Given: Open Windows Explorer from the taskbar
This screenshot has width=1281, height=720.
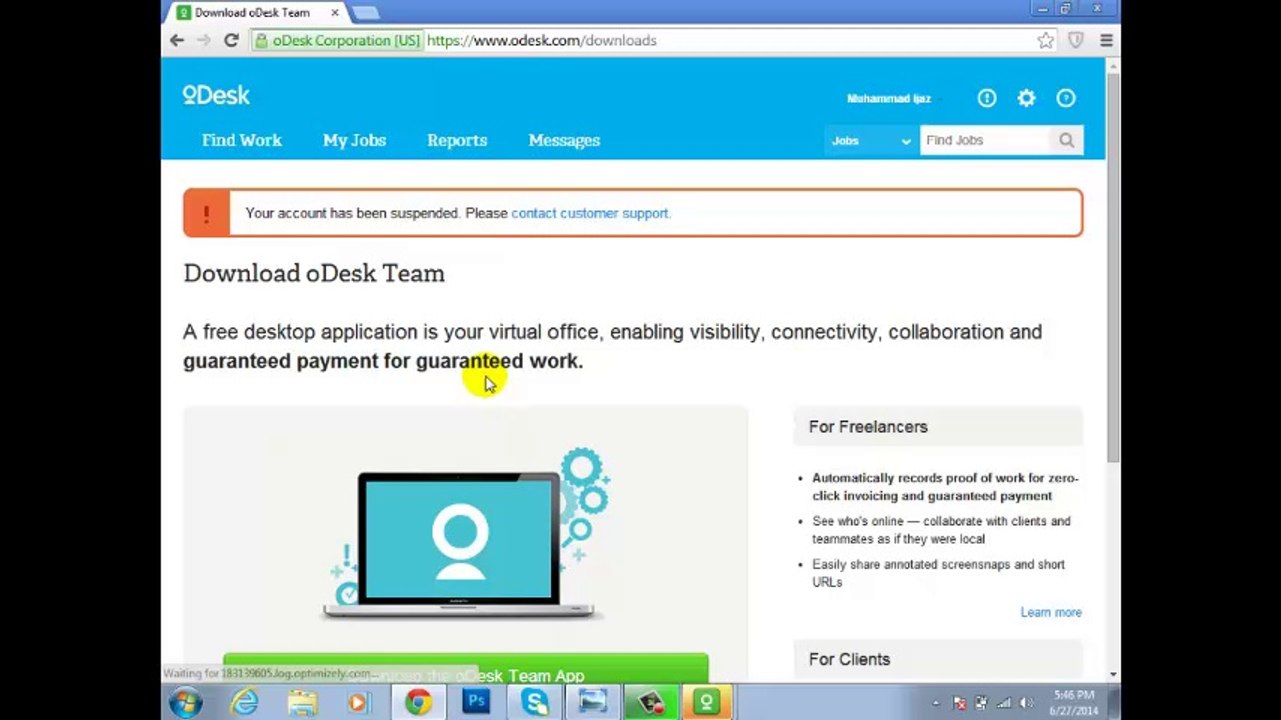Looking at the screenshot, I should 302,703.
